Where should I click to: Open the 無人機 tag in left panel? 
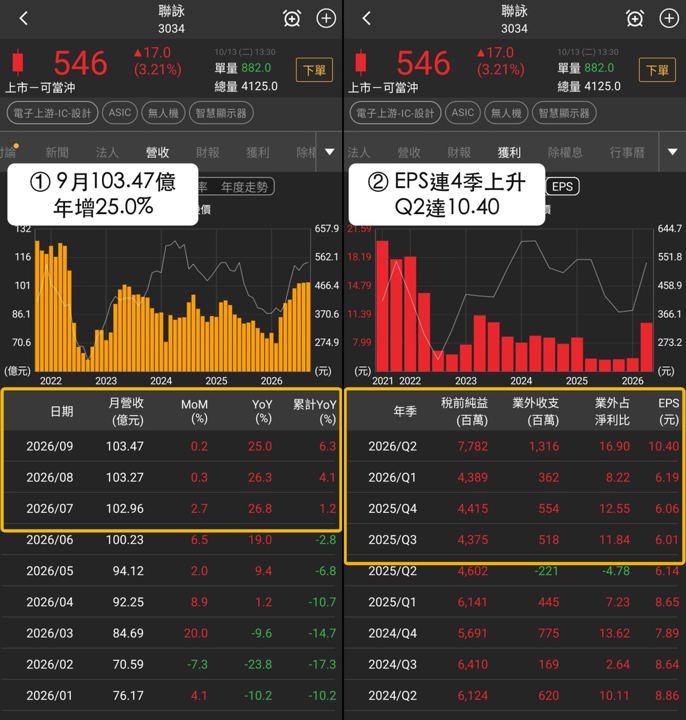163,113
